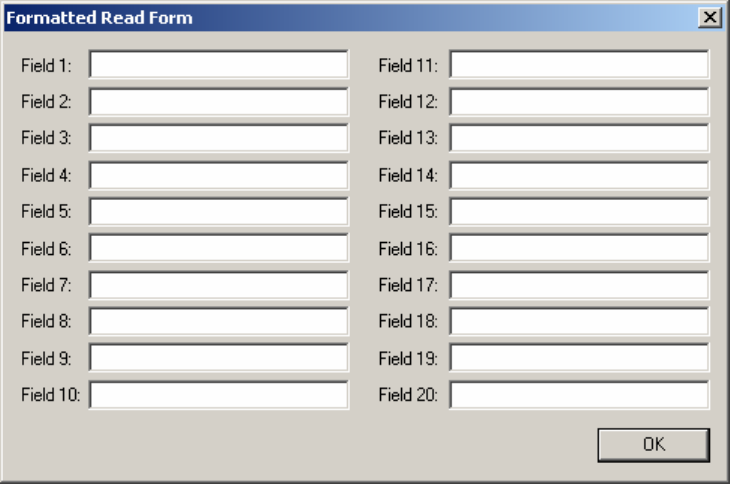Click inside the Field 13 box
Image resolution: width=730 pixels, height=484 pixels.
[x=579, y=138]
